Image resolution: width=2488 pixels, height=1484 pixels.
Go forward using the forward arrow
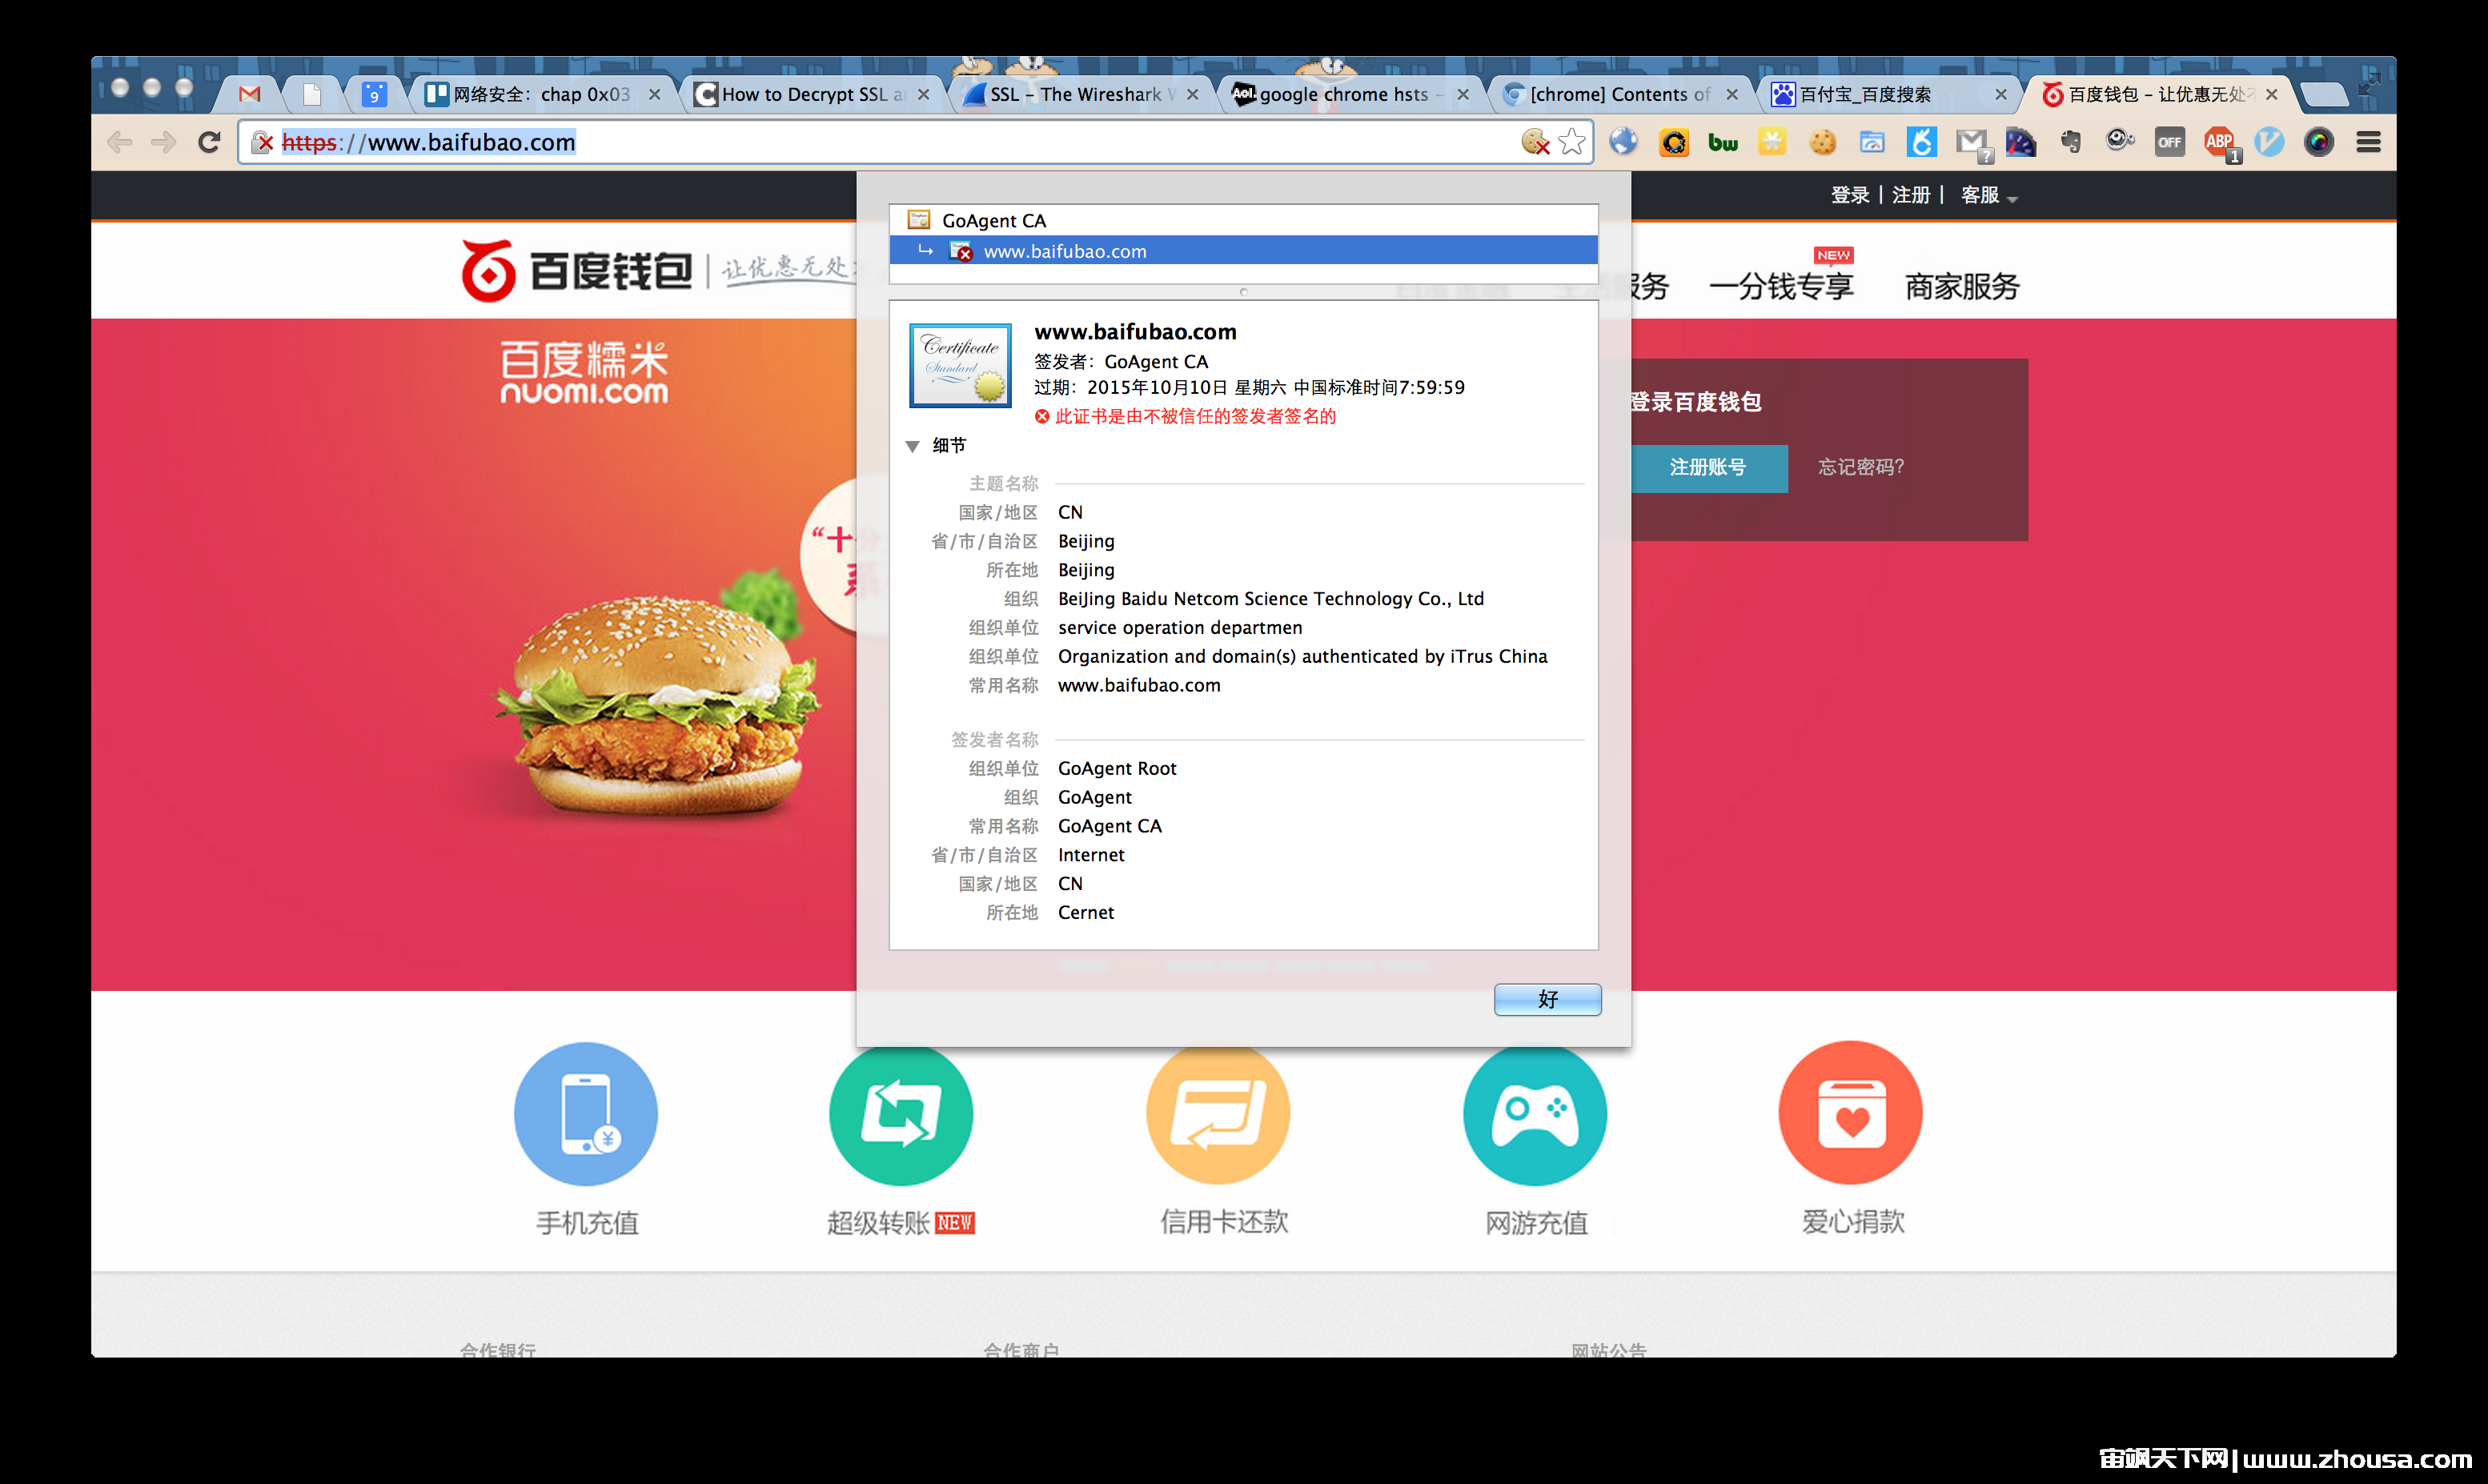pyautogui.click(x=163, y=142)
